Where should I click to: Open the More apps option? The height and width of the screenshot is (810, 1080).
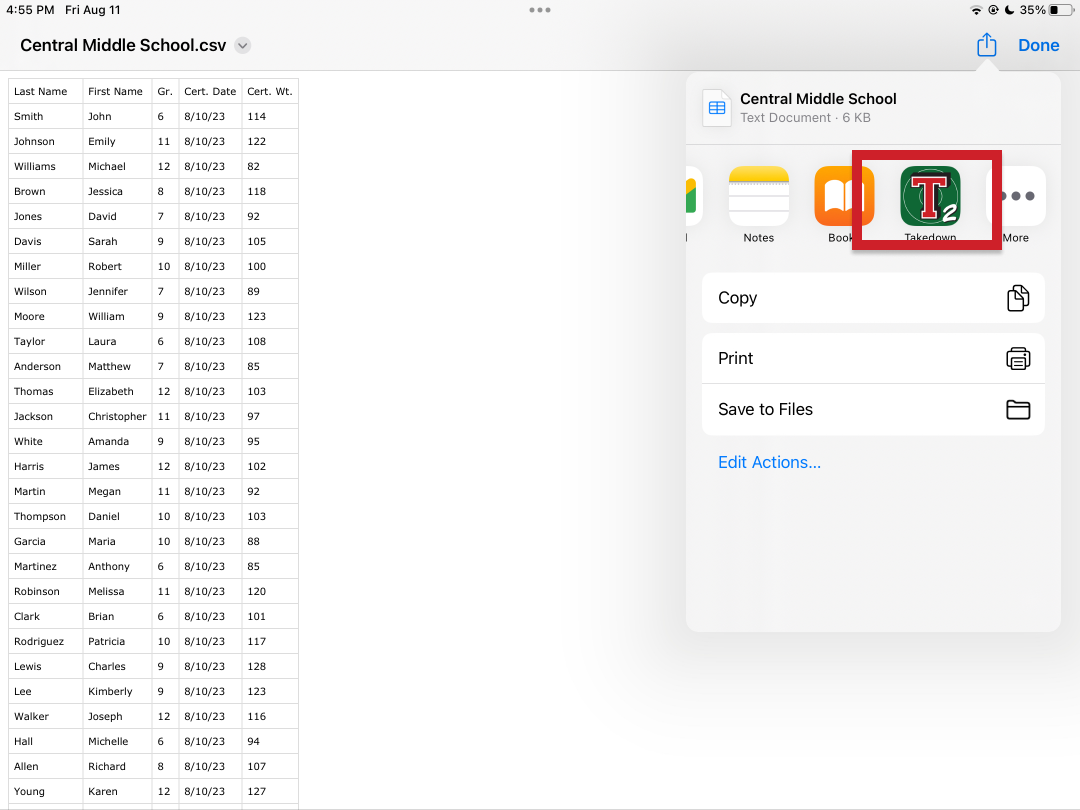click(x=1016, y=197)
